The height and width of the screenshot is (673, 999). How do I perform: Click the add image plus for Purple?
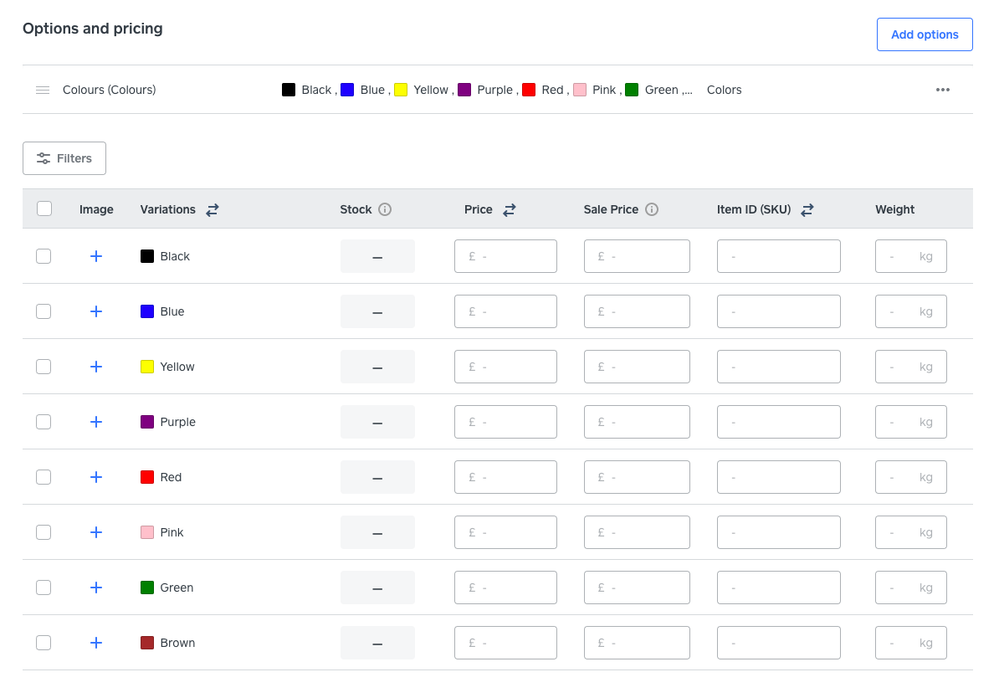96,422
